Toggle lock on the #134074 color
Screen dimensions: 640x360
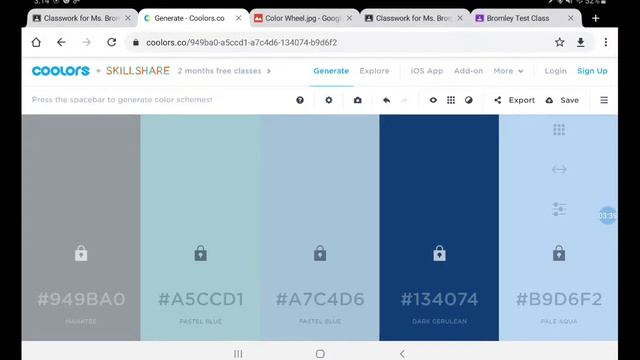[439, 253]
